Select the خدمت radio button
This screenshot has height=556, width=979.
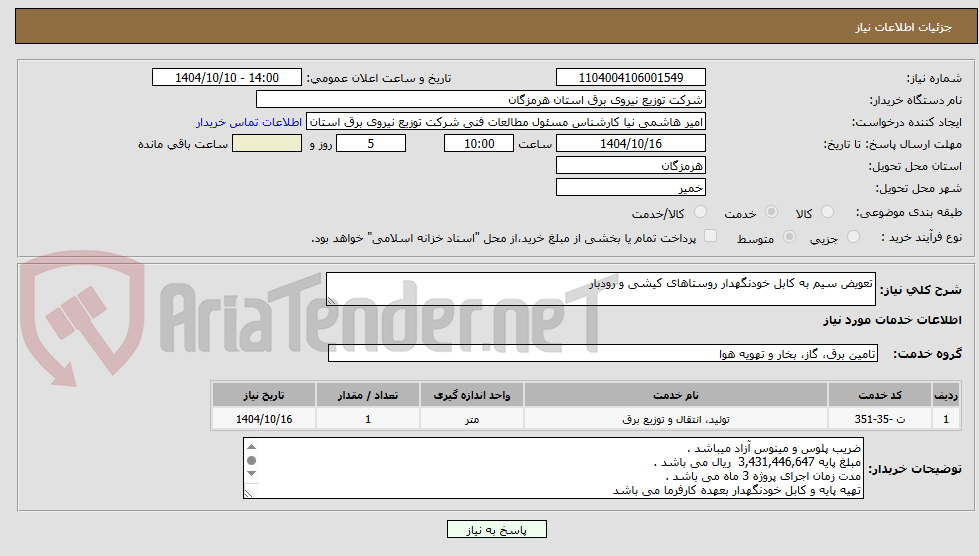(x=771, y=212)
